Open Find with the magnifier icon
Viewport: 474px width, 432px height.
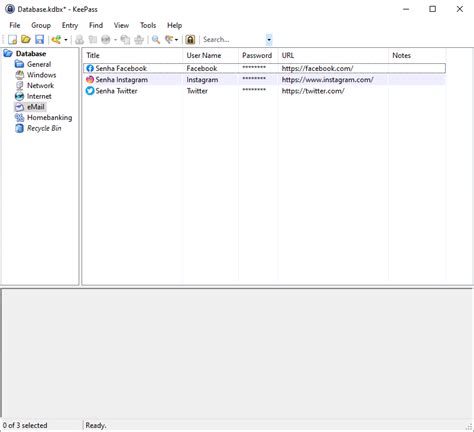pyautogui.click(x=156, y=40)
